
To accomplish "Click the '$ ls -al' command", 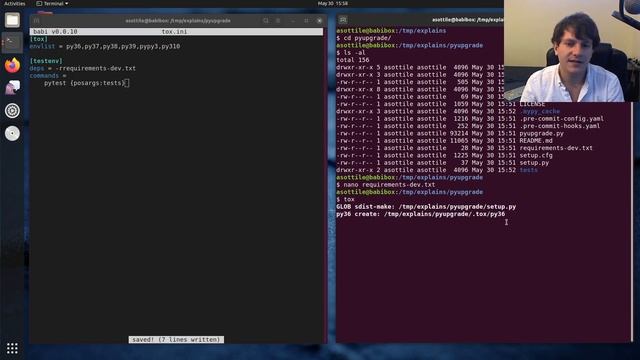I will (x=351, y=53).
